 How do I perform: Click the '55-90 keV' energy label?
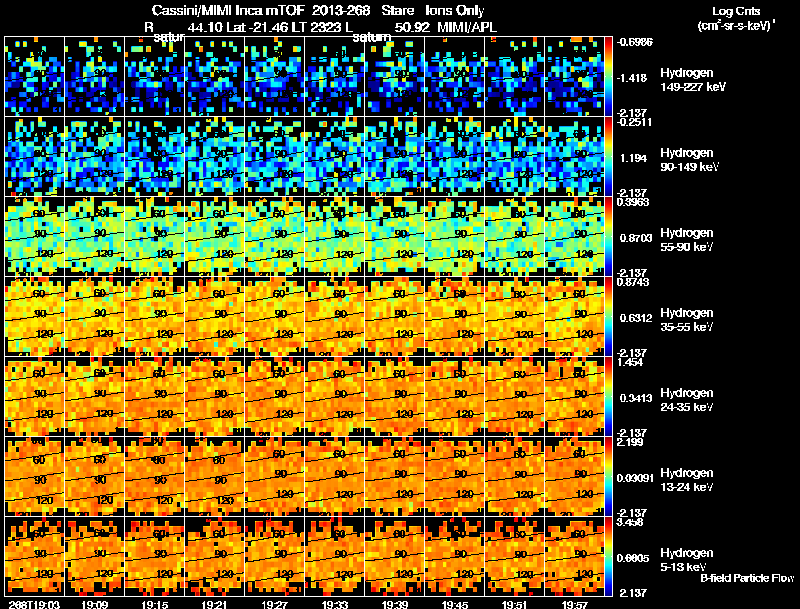tap(687, 247)
